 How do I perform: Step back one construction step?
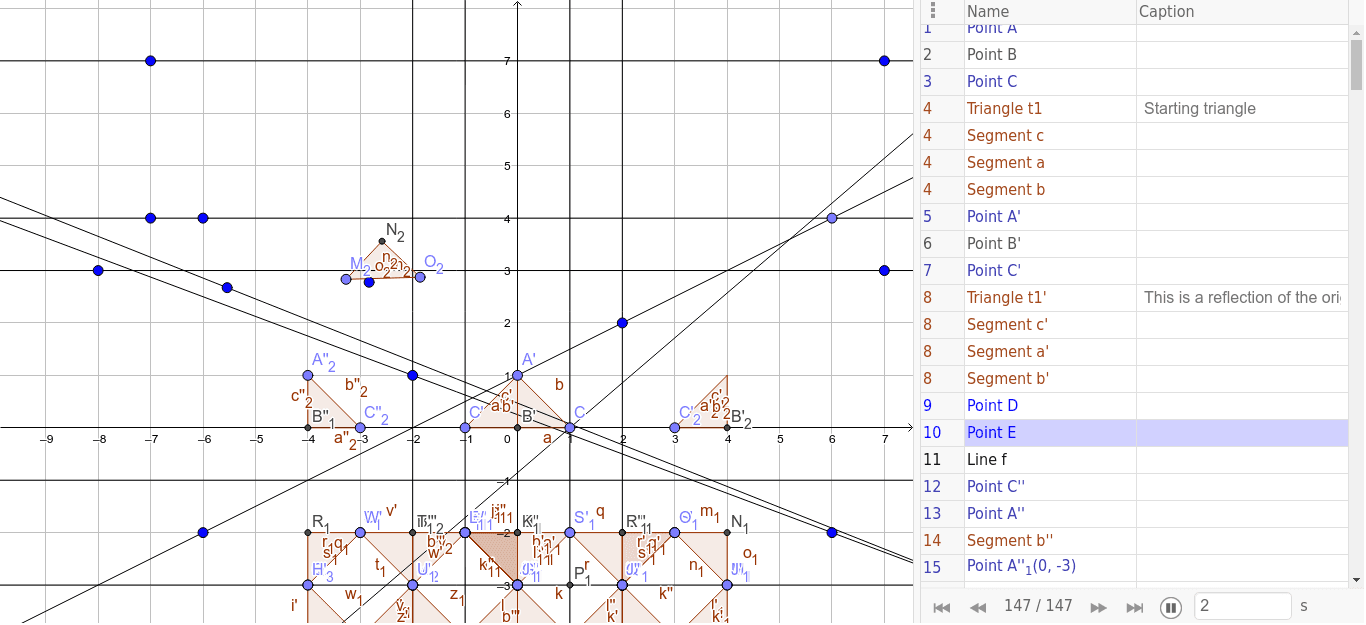tap(978, 607)
